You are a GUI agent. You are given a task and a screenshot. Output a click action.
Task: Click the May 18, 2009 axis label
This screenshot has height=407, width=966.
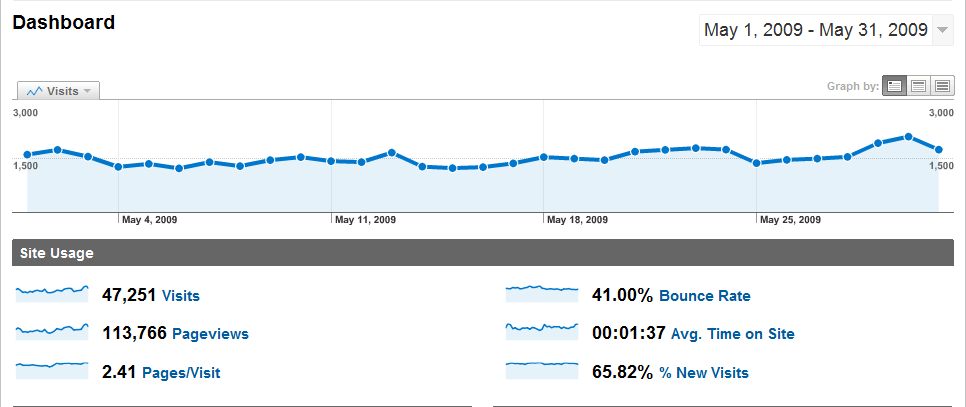click(577, 220)
